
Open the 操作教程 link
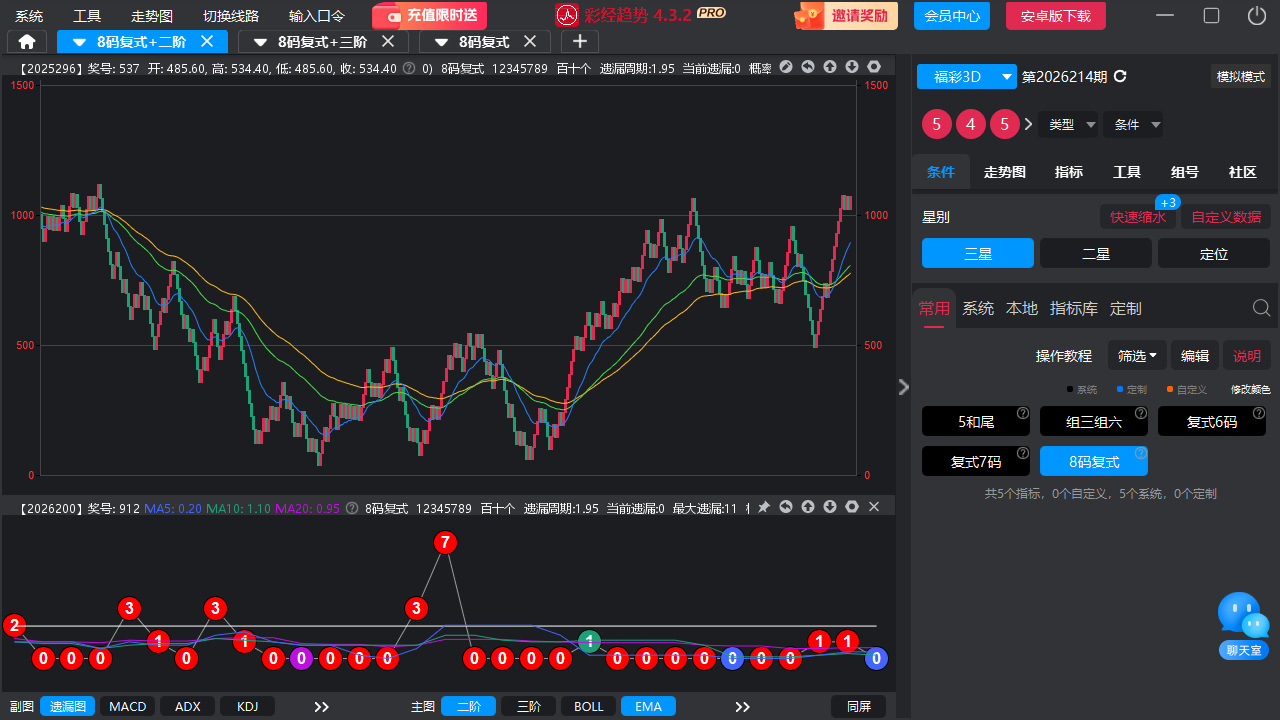click(x=1064, y=355)
